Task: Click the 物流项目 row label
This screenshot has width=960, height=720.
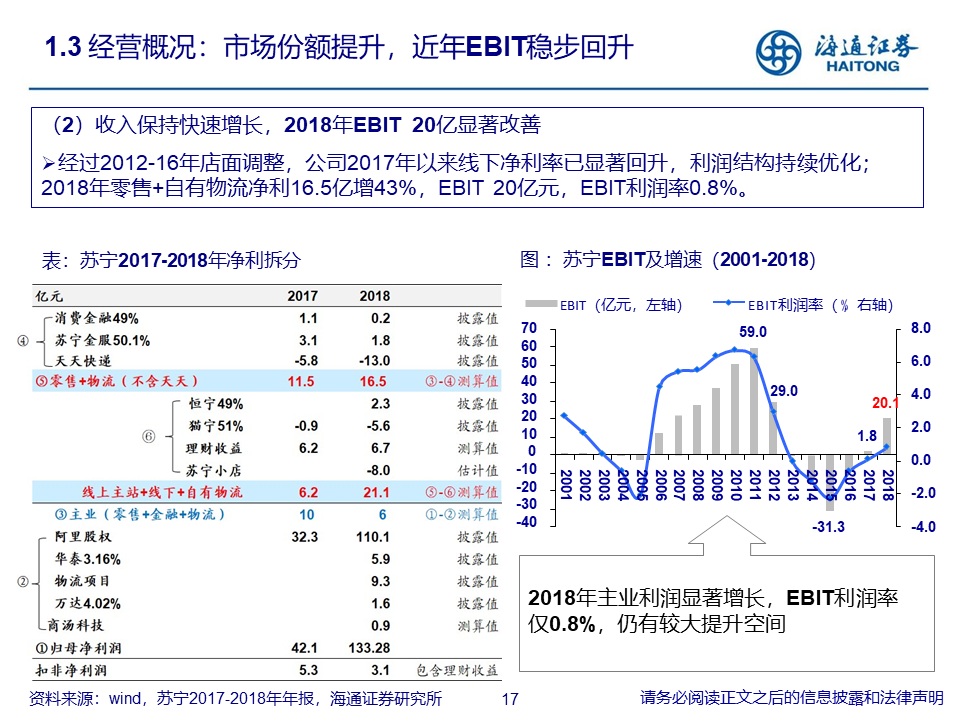Action: pos(83,581)
